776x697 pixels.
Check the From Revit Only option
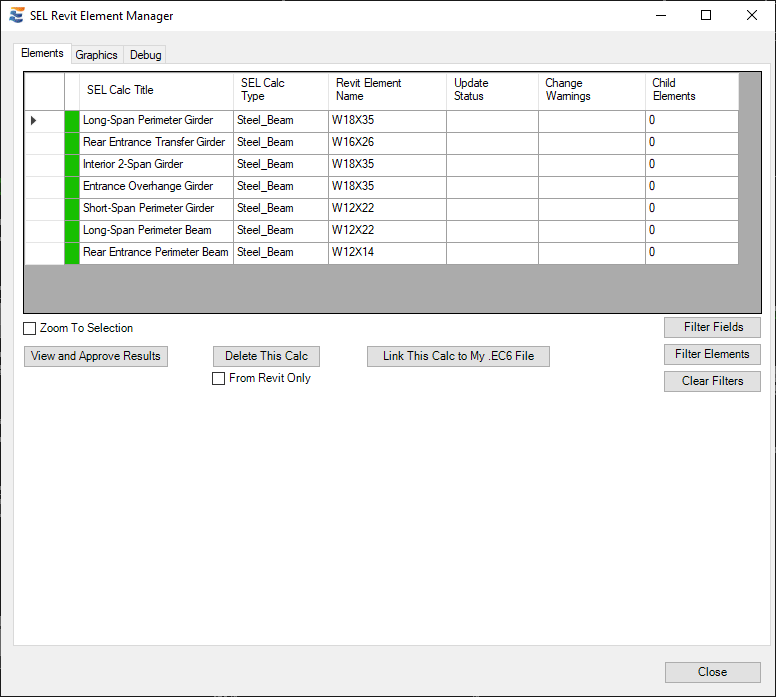pyautogui.click(x=219, y=378)
